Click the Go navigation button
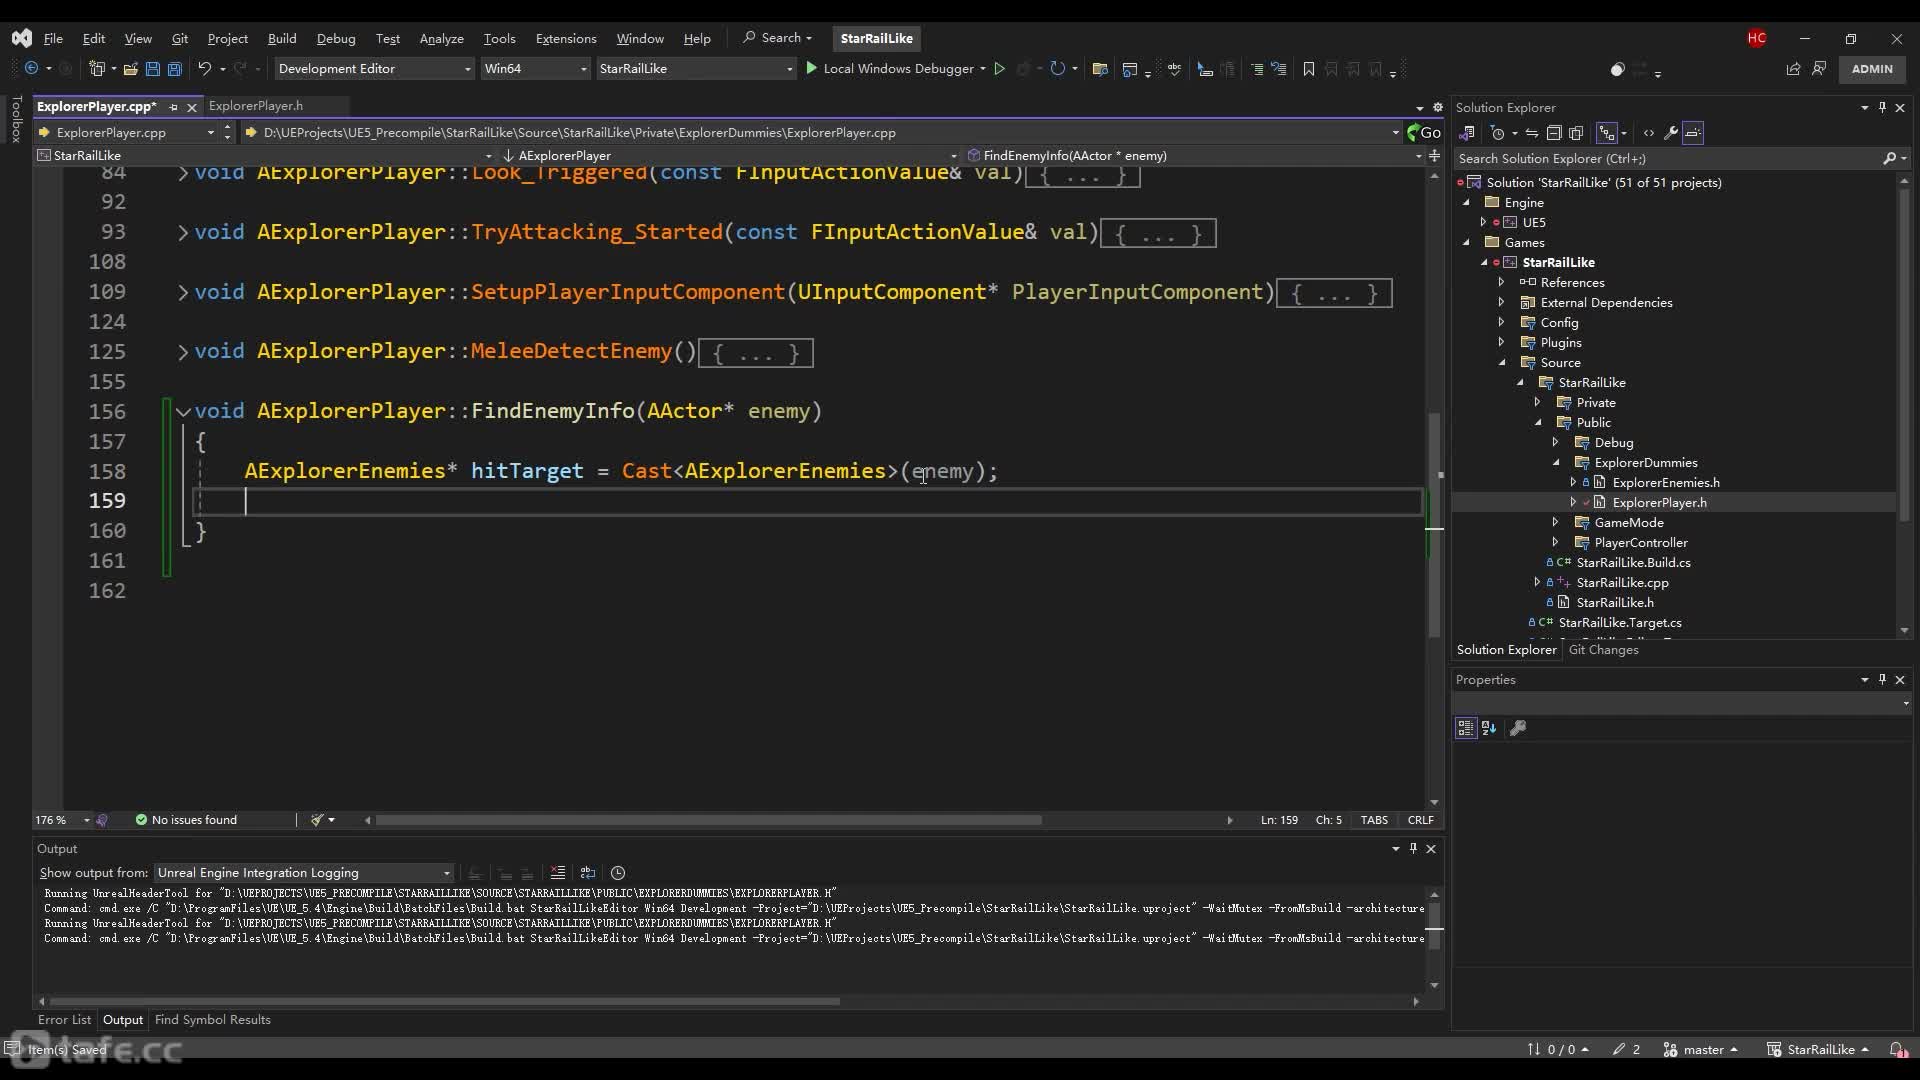Screen dimensions: 1920x1080 [x=1423, y=132]
